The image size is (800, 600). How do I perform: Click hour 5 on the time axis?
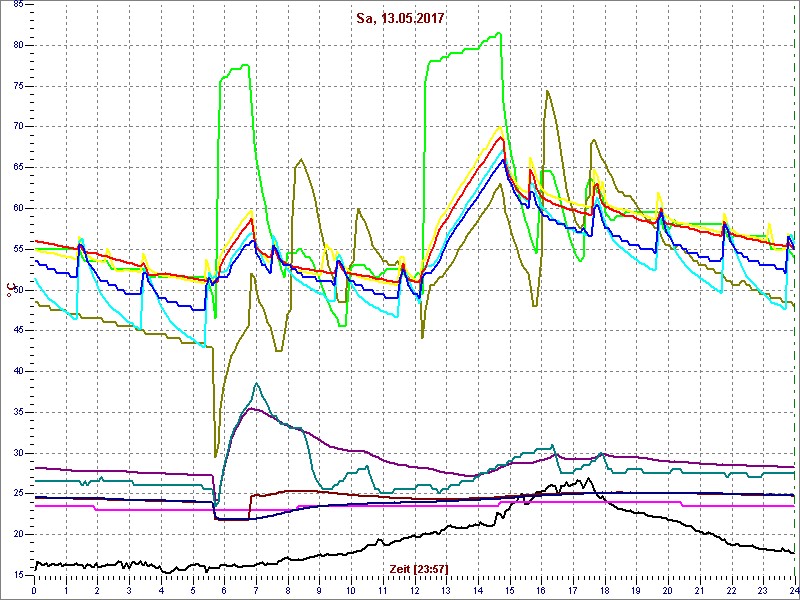click(x=193, y=590)
